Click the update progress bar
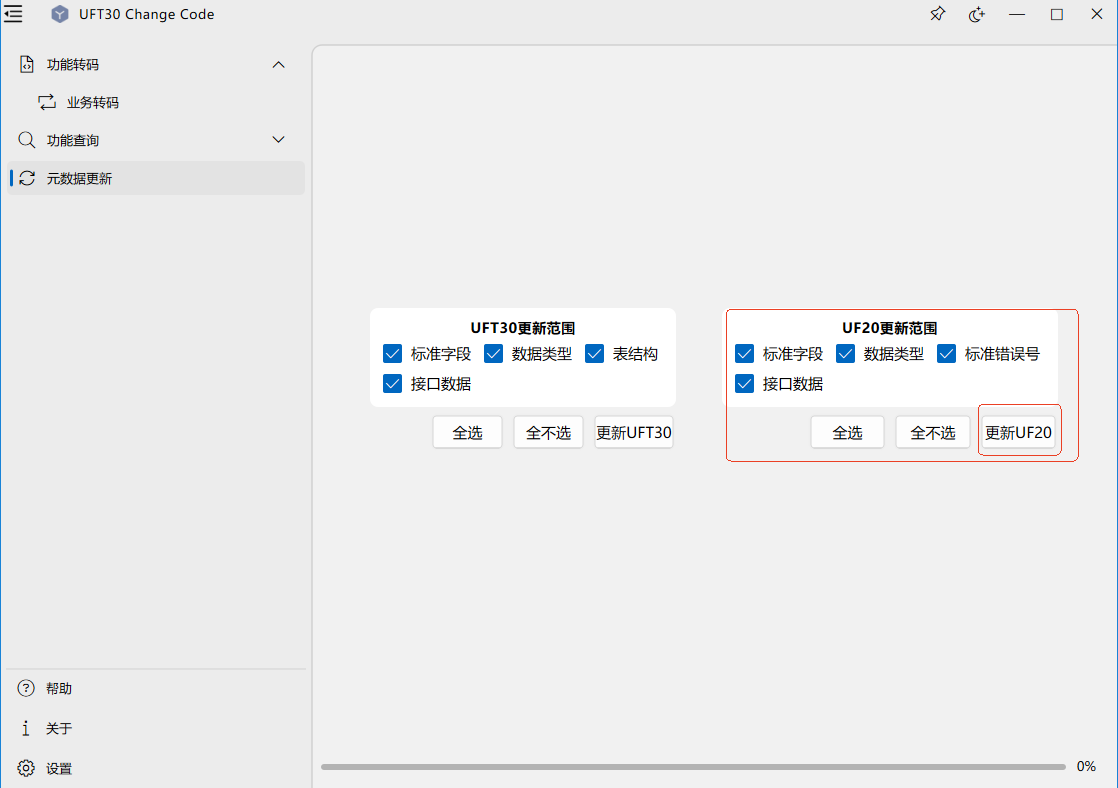 (x=693, y=767)
